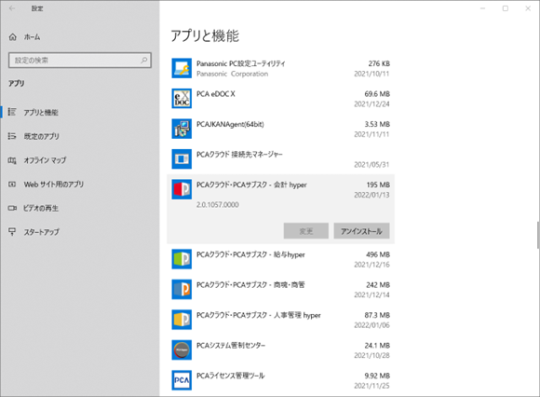Click the vertical scrollbar thumb

538,235
